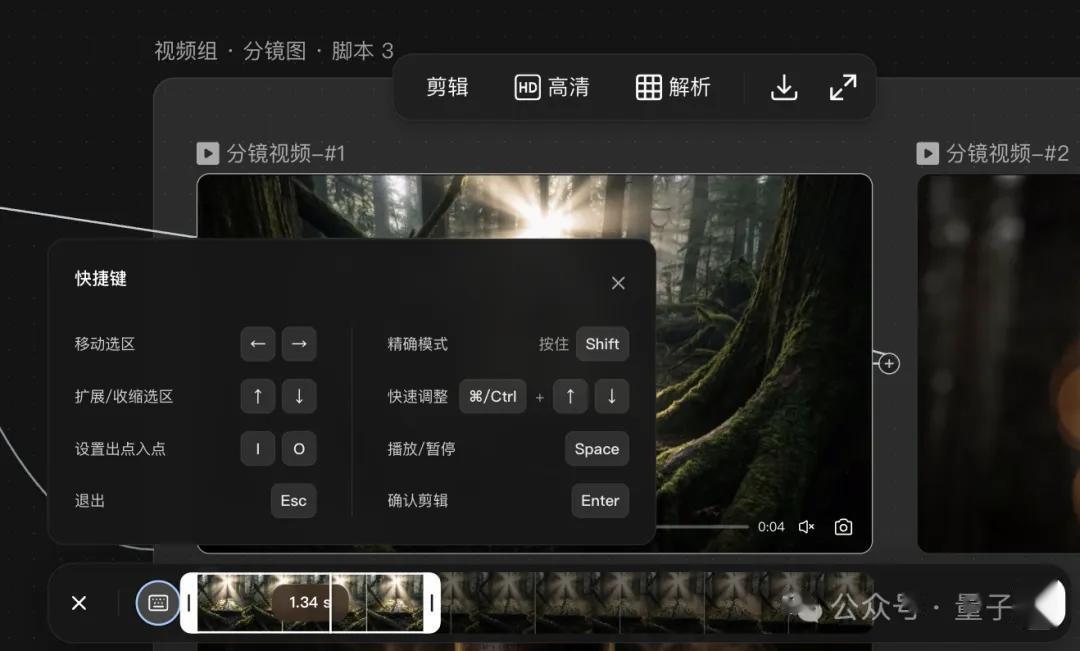The image size is (1080, 651).
Task: Click play icon beside 分镜视频-#1 title
Action: [x=207, y=152]
